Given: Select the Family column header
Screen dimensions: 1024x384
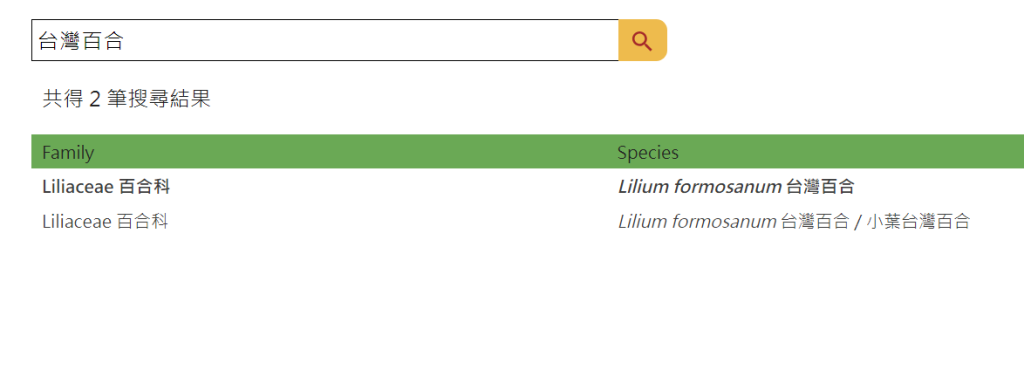Looking at the screenshot, I should pos(68,152).
